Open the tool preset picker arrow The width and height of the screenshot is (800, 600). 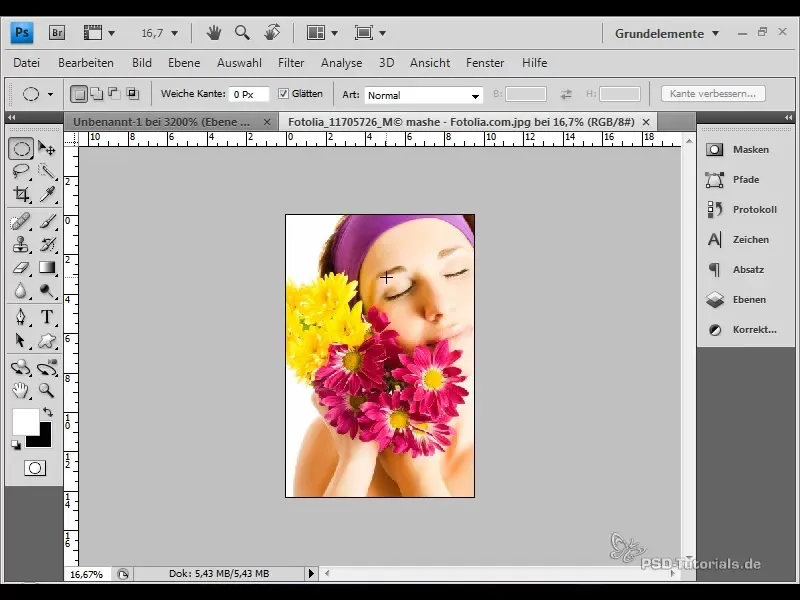[51, 94]
